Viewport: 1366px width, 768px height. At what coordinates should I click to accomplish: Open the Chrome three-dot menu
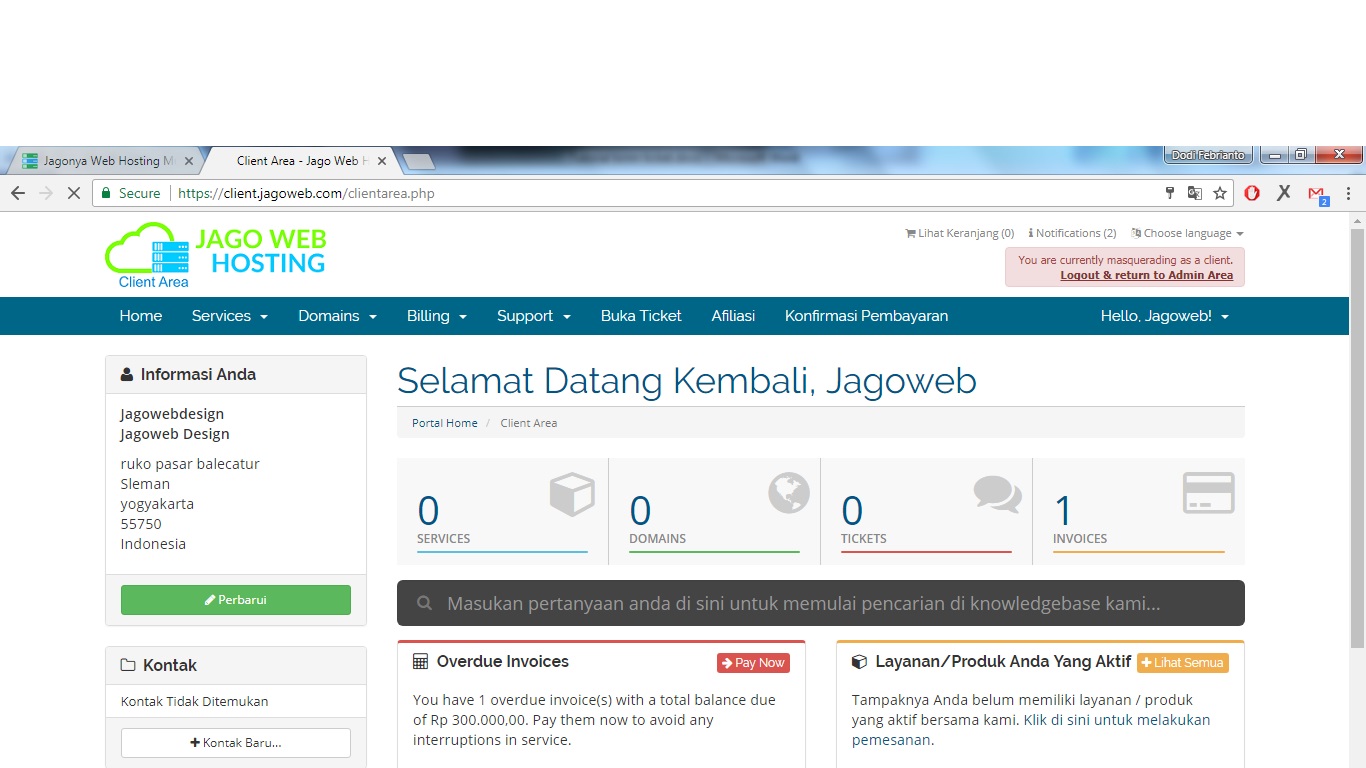click(x=1348, y=193)
